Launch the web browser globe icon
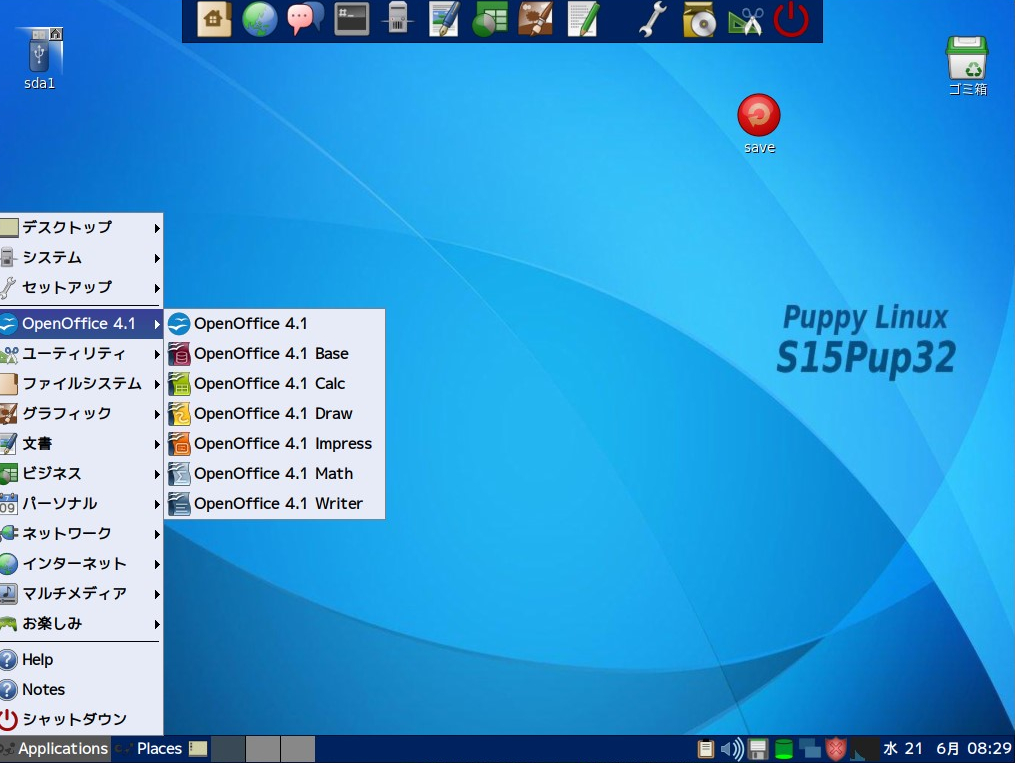The image size is (1015, 763). 260,19
